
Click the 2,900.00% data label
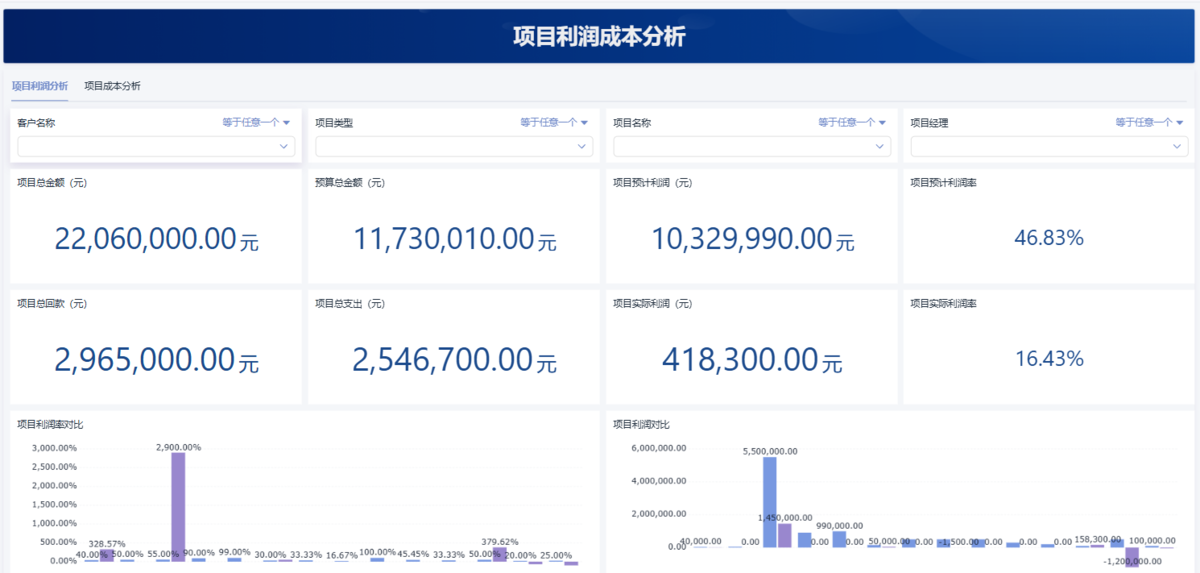[178, 447]
